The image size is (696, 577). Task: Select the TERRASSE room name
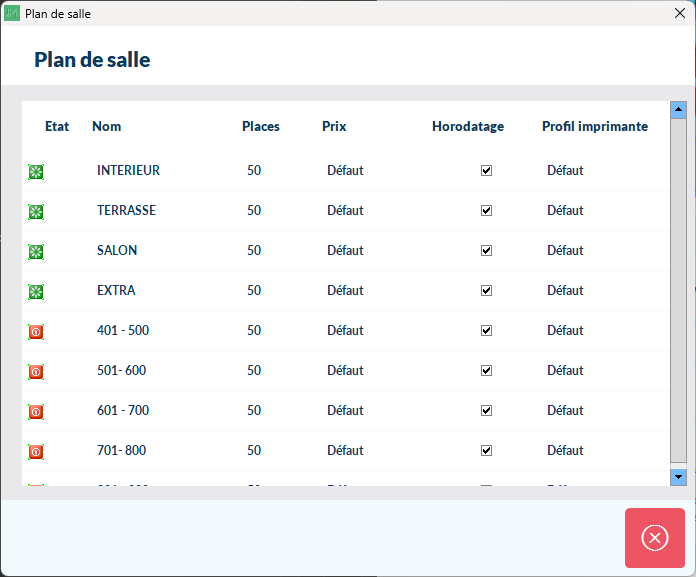point(127,210)
